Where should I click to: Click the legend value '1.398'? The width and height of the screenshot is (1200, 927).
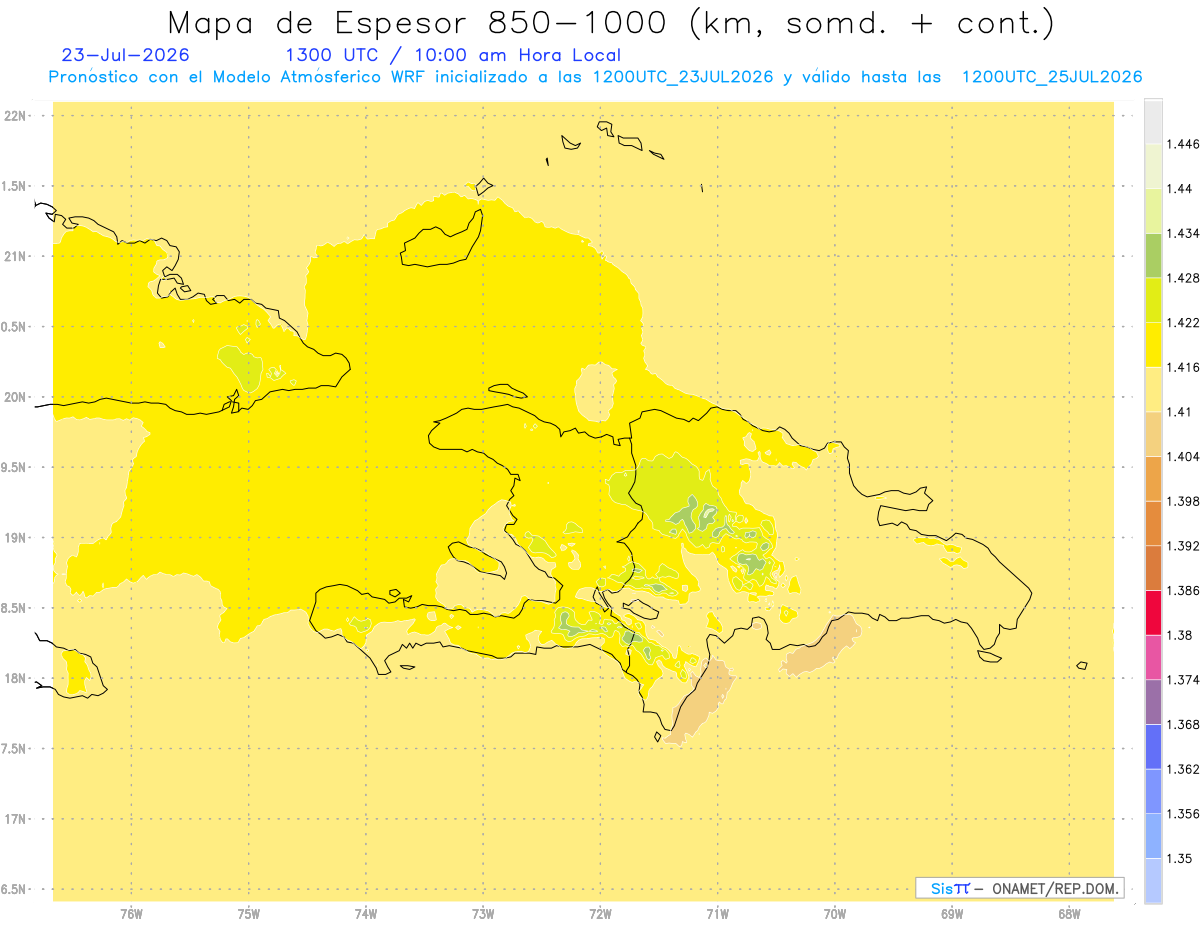tap(1183, 501)
